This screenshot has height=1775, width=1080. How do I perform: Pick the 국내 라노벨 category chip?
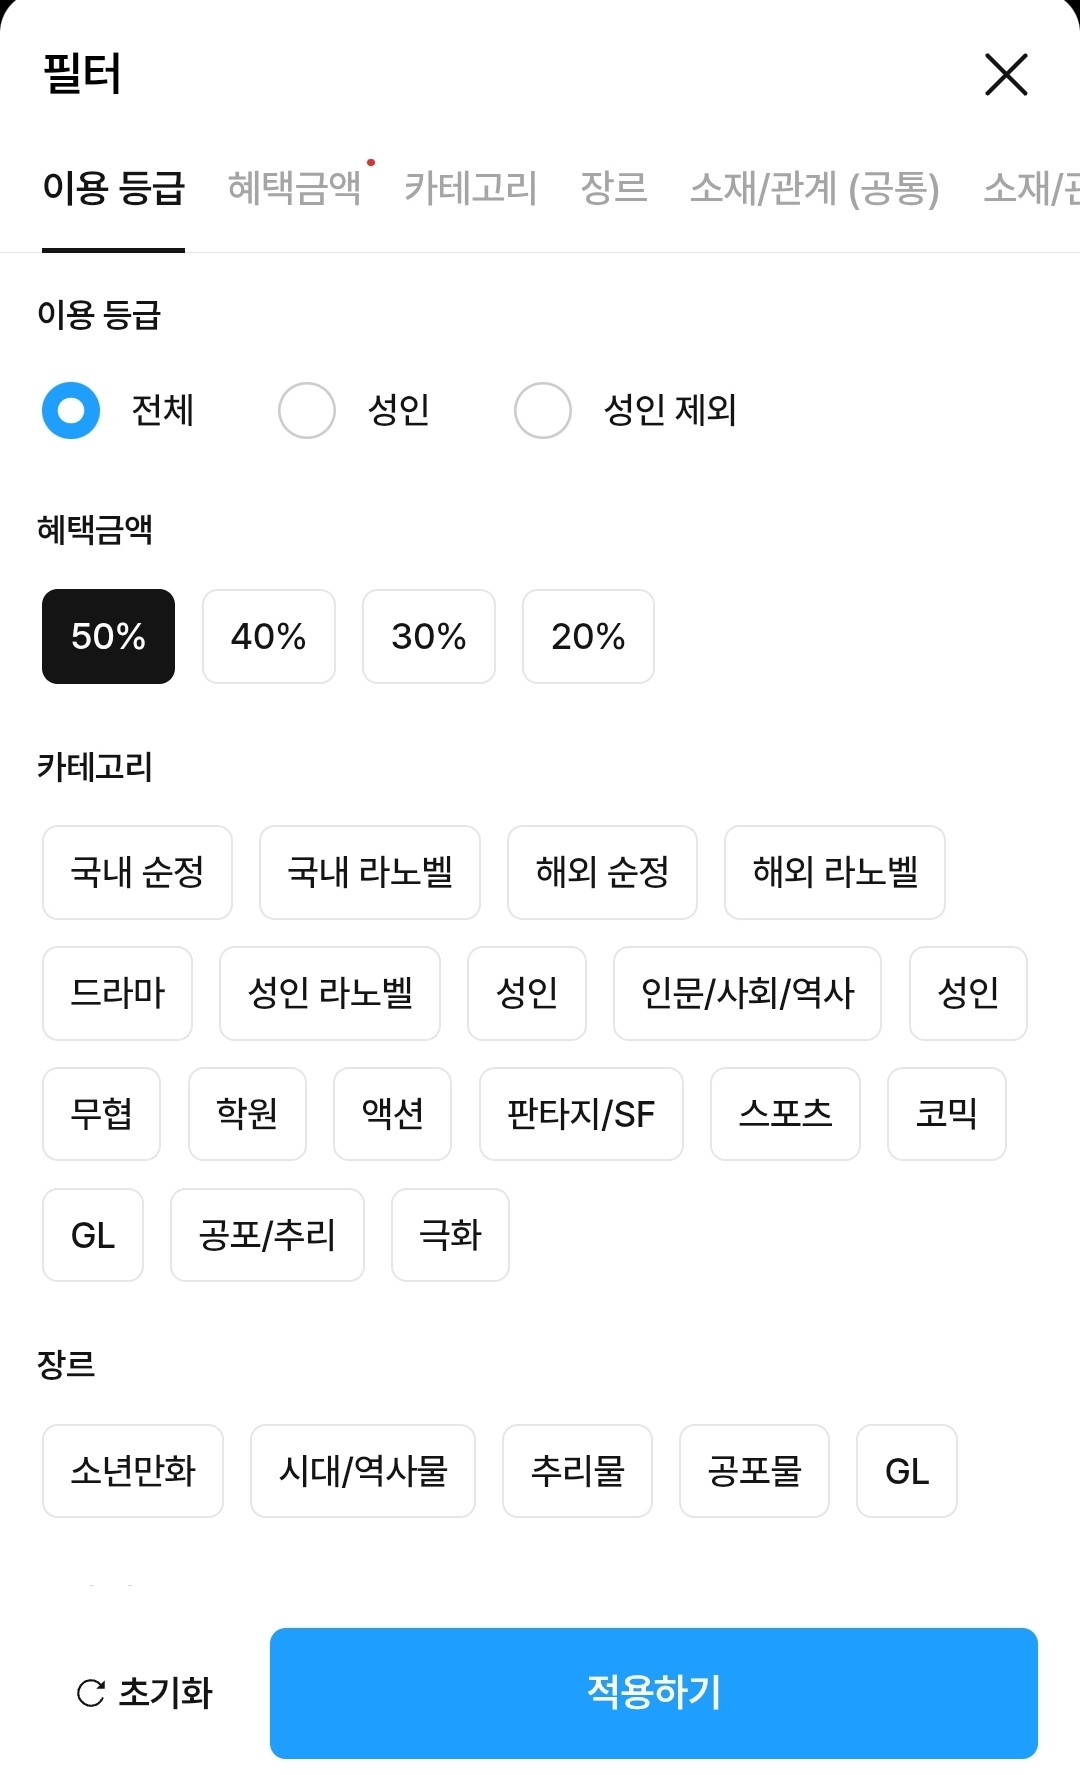(x=370, y=872)
